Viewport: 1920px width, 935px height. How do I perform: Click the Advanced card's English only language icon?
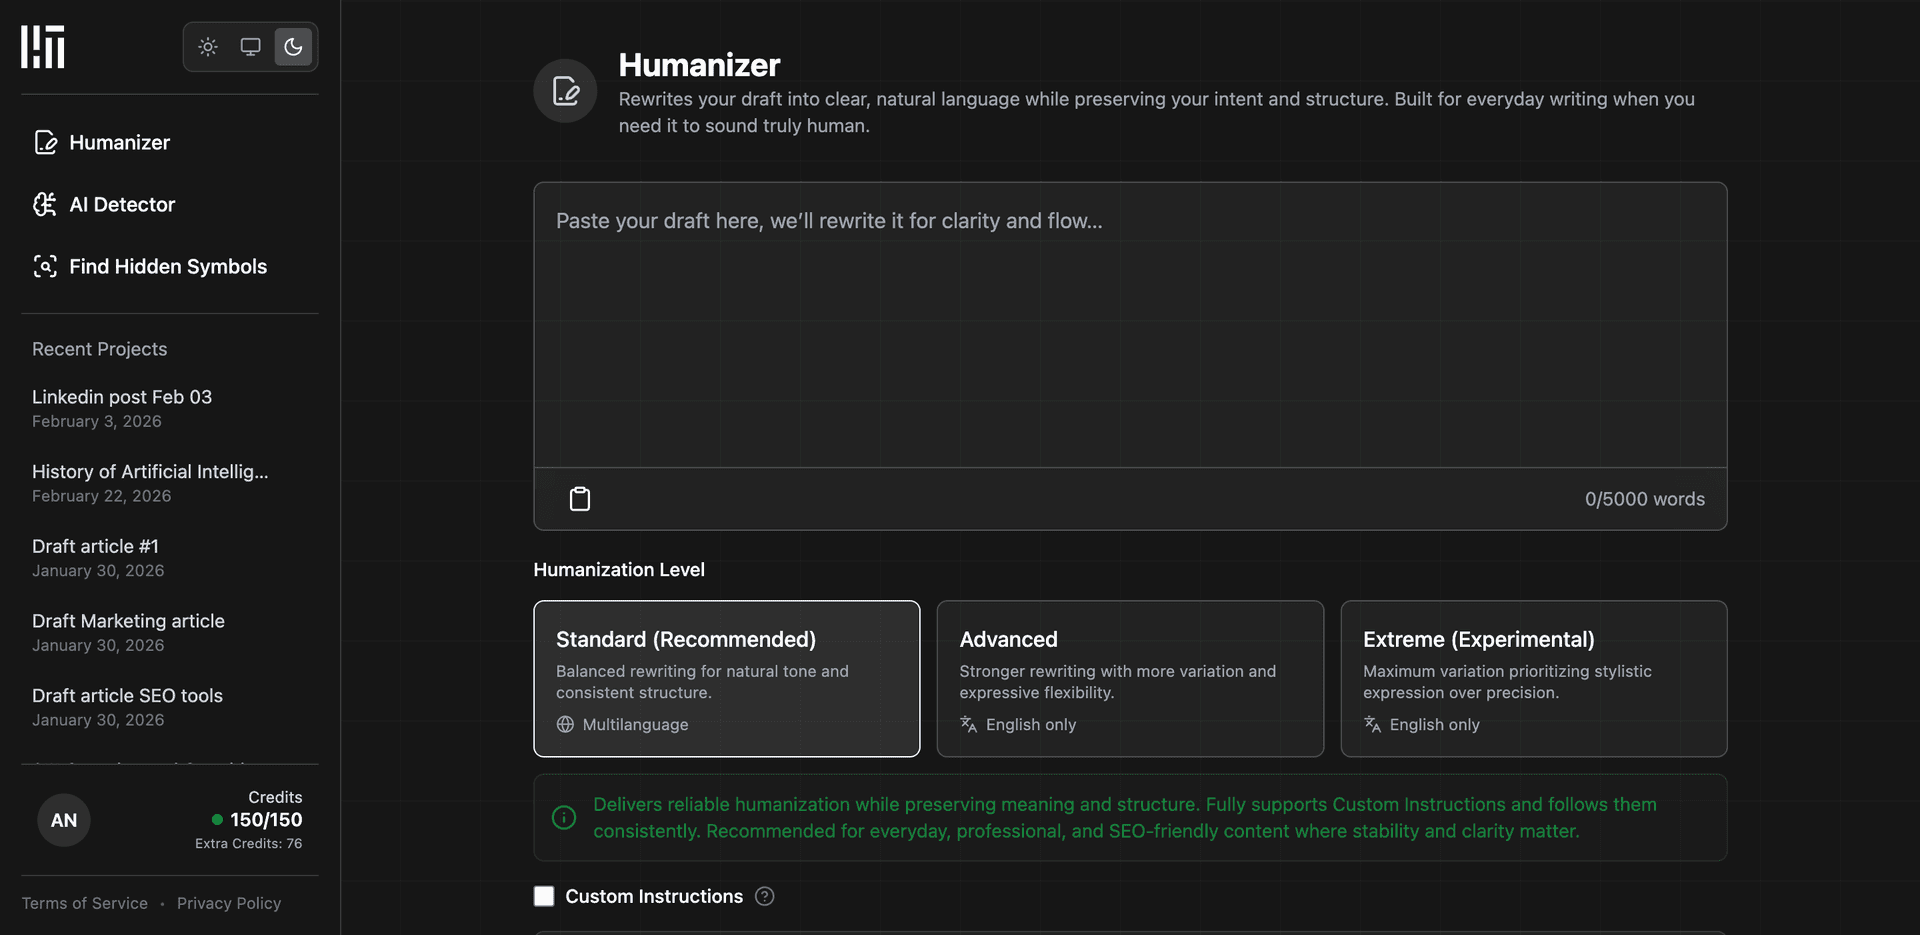(968, 725)
